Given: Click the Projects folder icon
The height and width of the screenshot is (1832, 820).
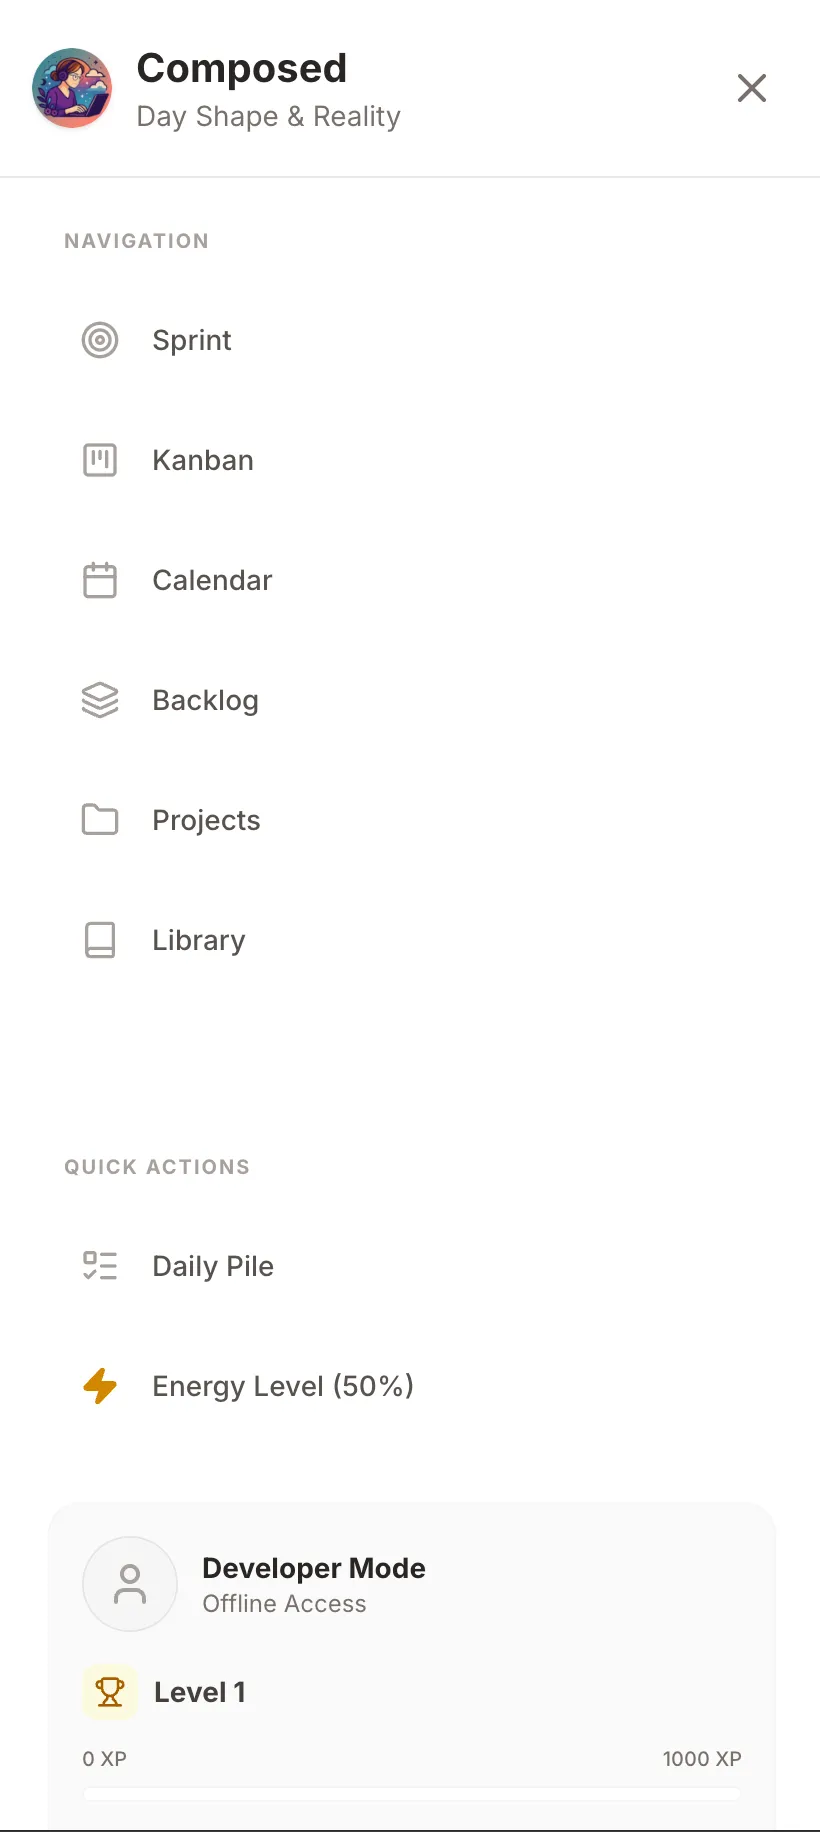Looking at the screenshot, I should (100, 820).
